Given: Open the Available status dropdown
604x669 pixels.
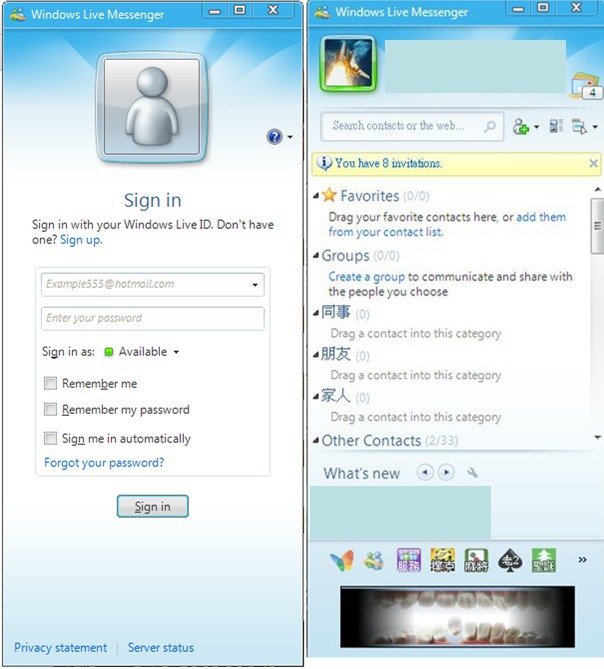Looking at the screenshot, I should click(142, 352).
